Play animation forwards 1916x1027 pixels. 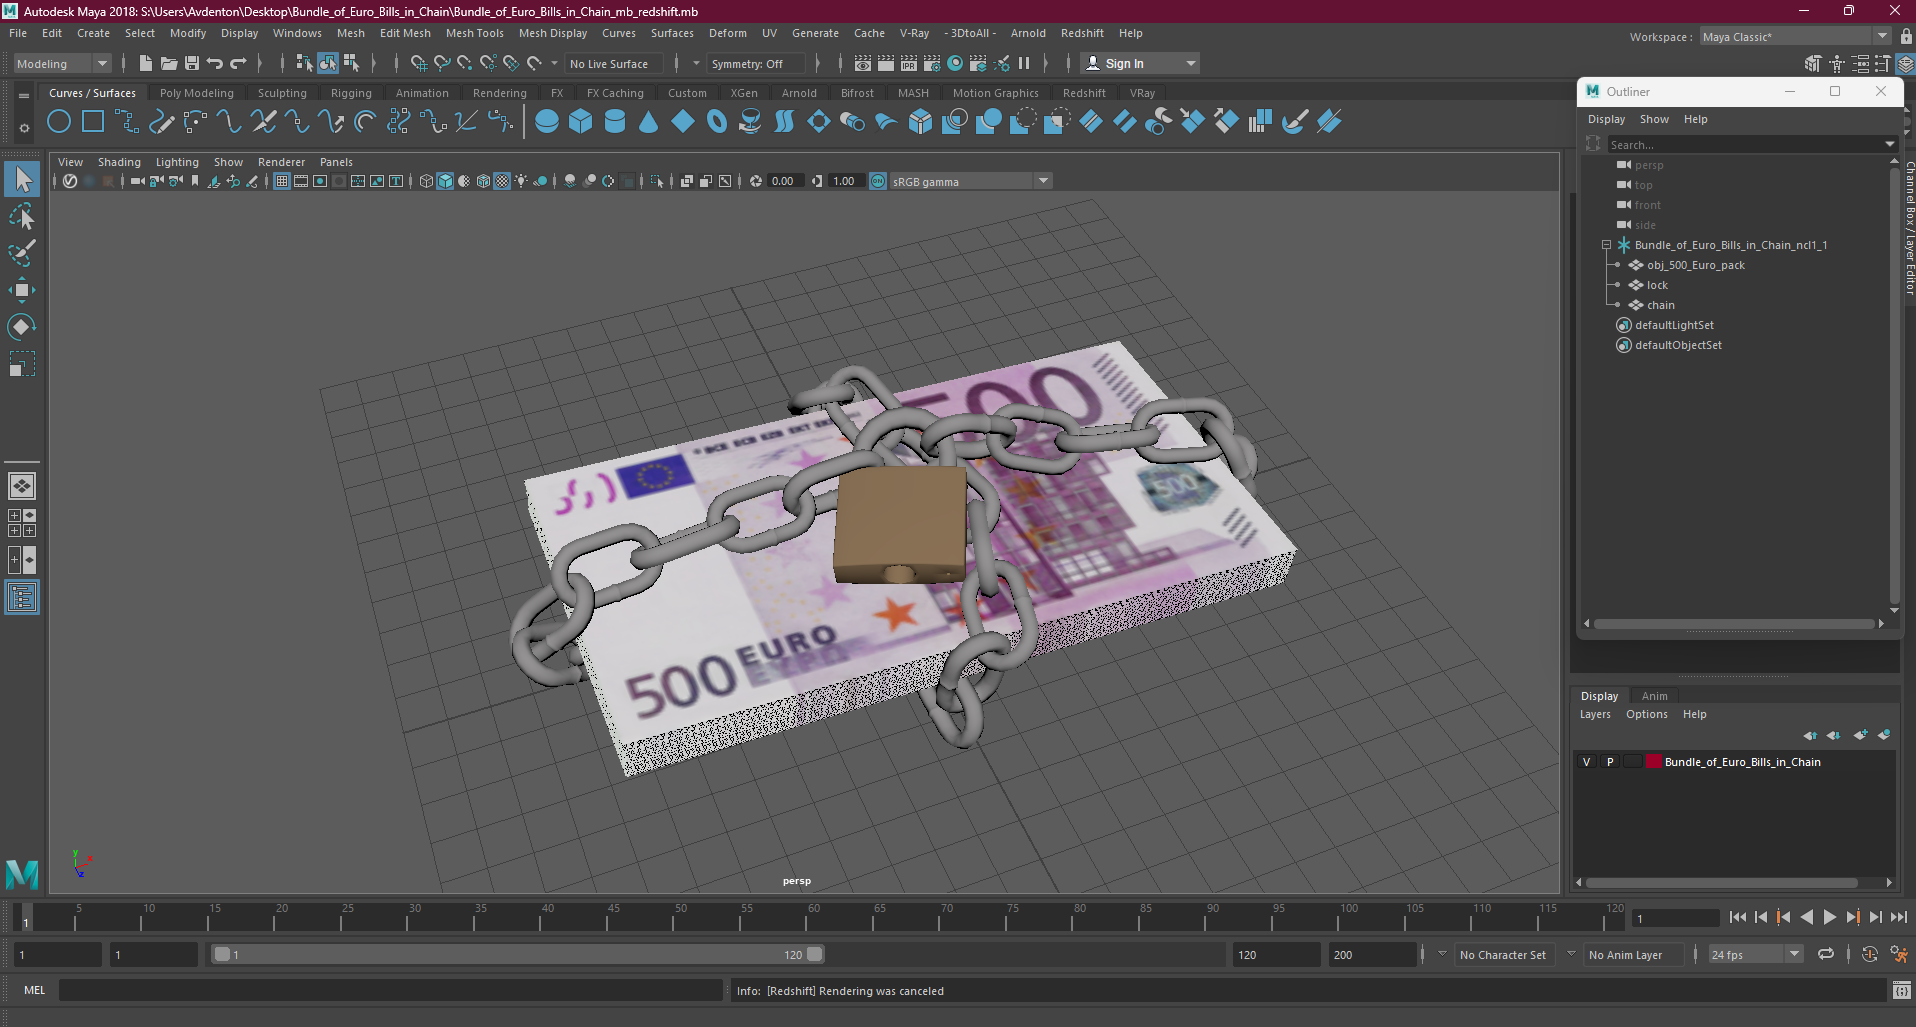click(1829, 917)
